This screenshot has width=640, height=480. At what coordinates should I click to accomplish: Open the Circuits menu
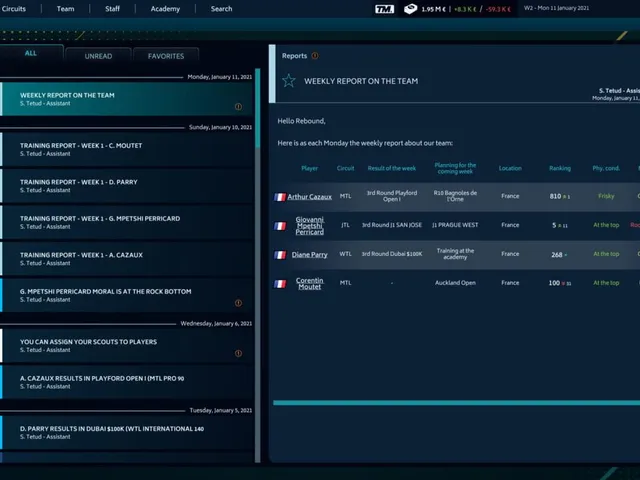(13, 9)
